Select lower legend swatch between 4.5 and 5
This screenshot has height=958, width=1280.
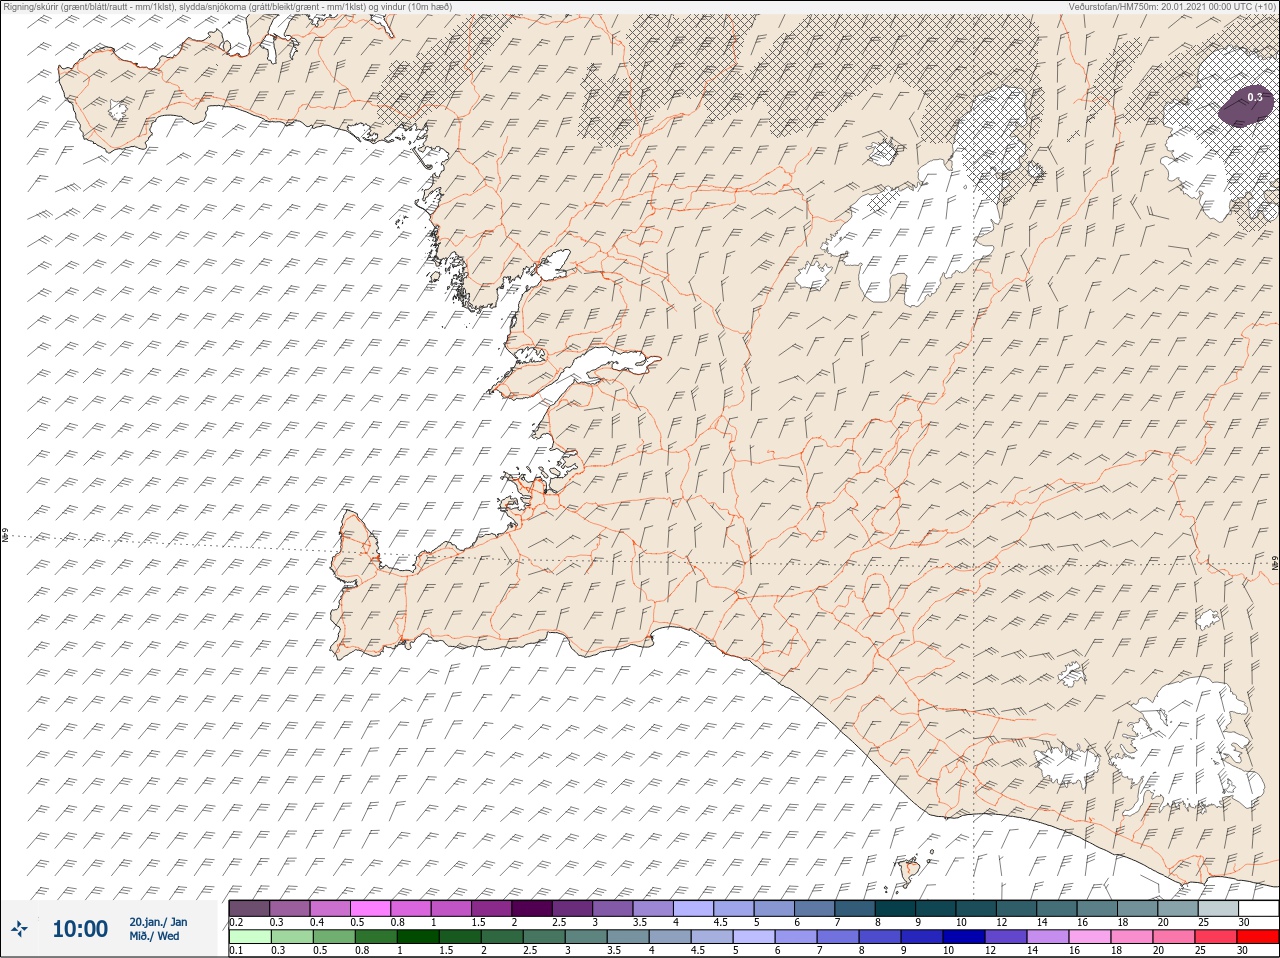[712, 937]
